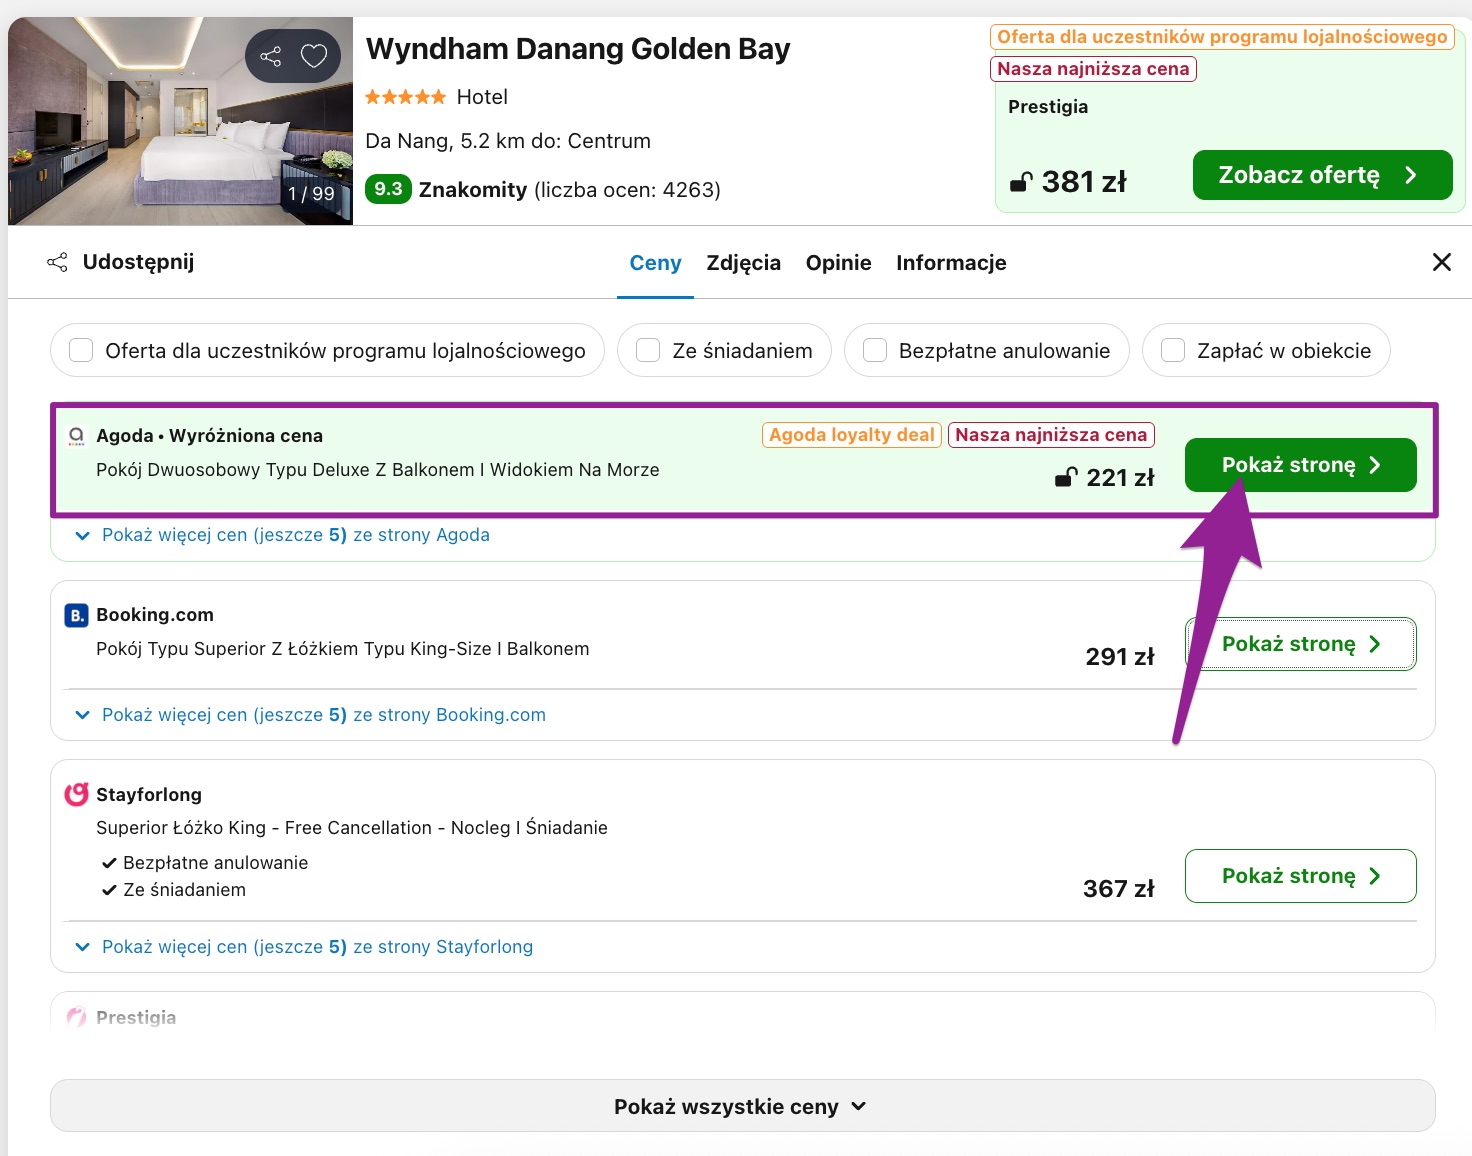Click the padlock icon beside 381 zł
Screen dimensions: 1472x1156
click(x=1020, y=182)
